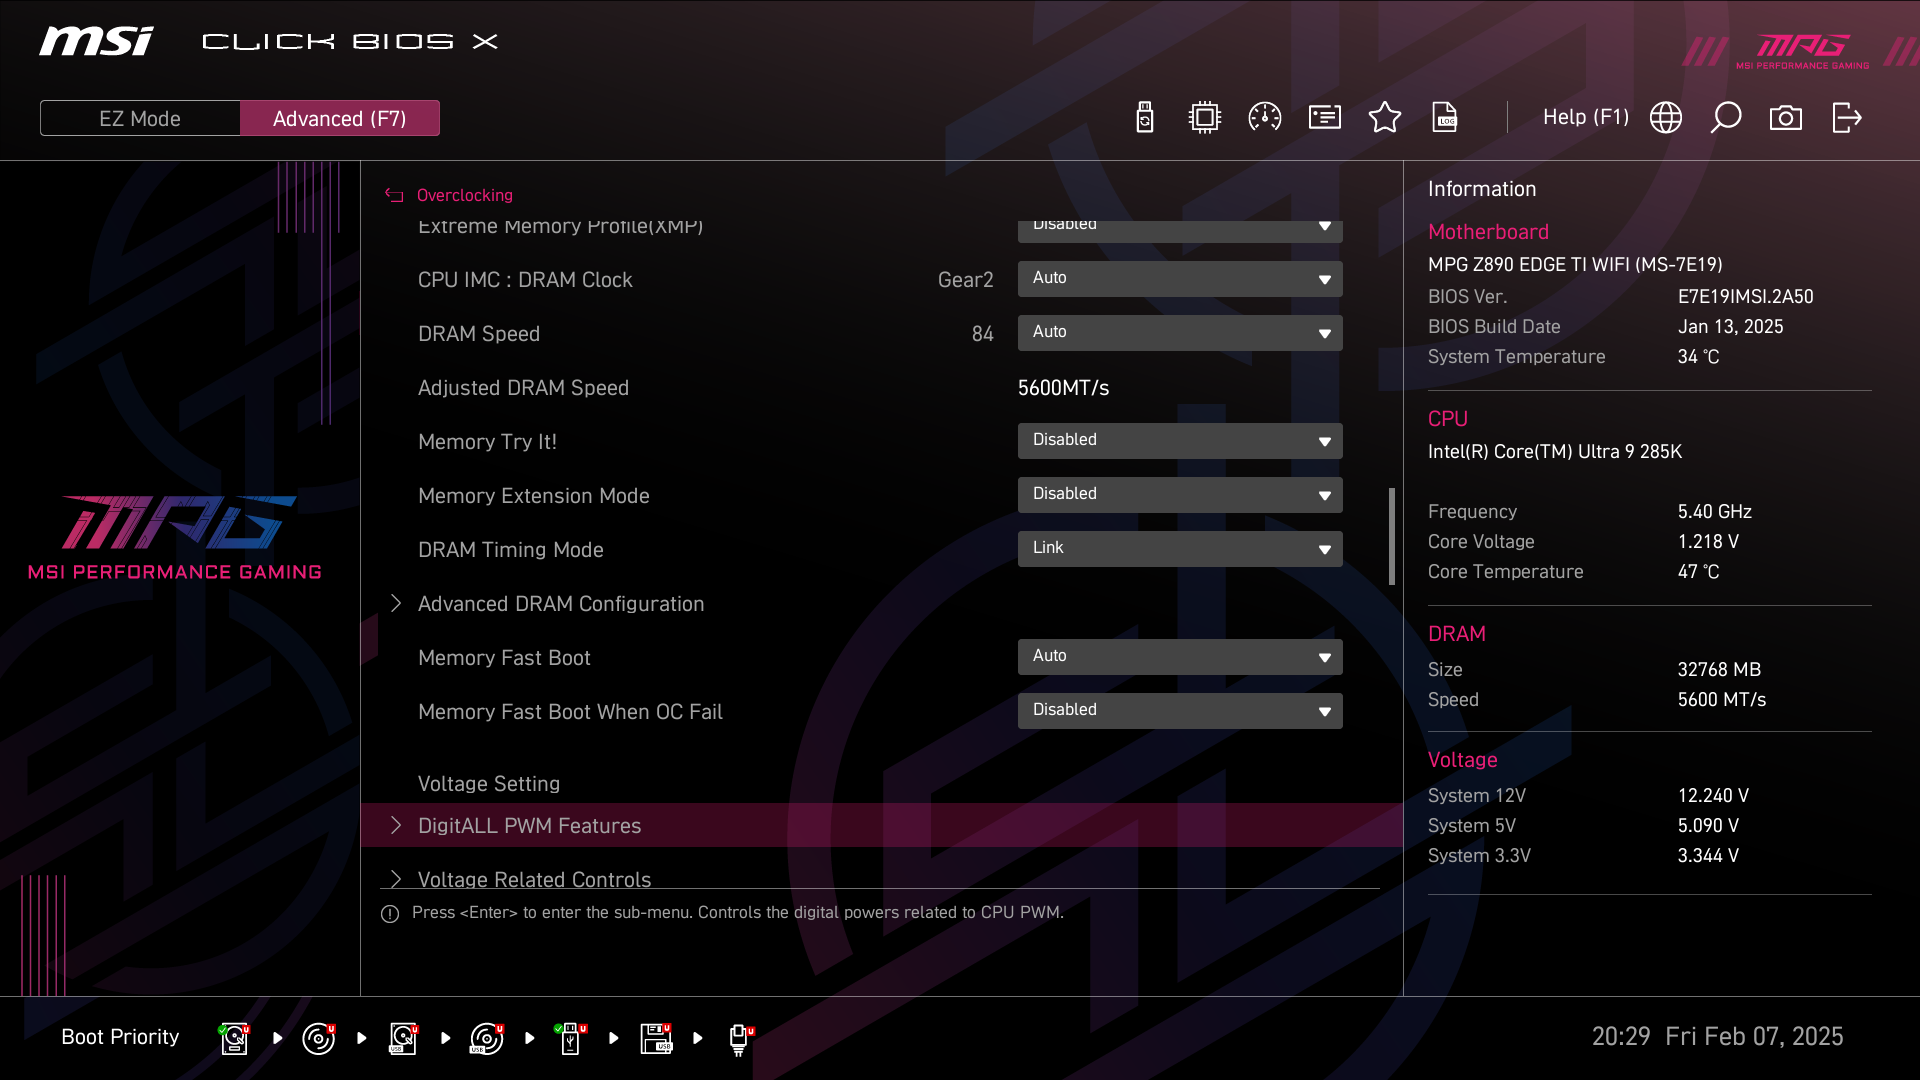Open the speedometer gauge icon
The image size is (1920, 1080).
1265,118
